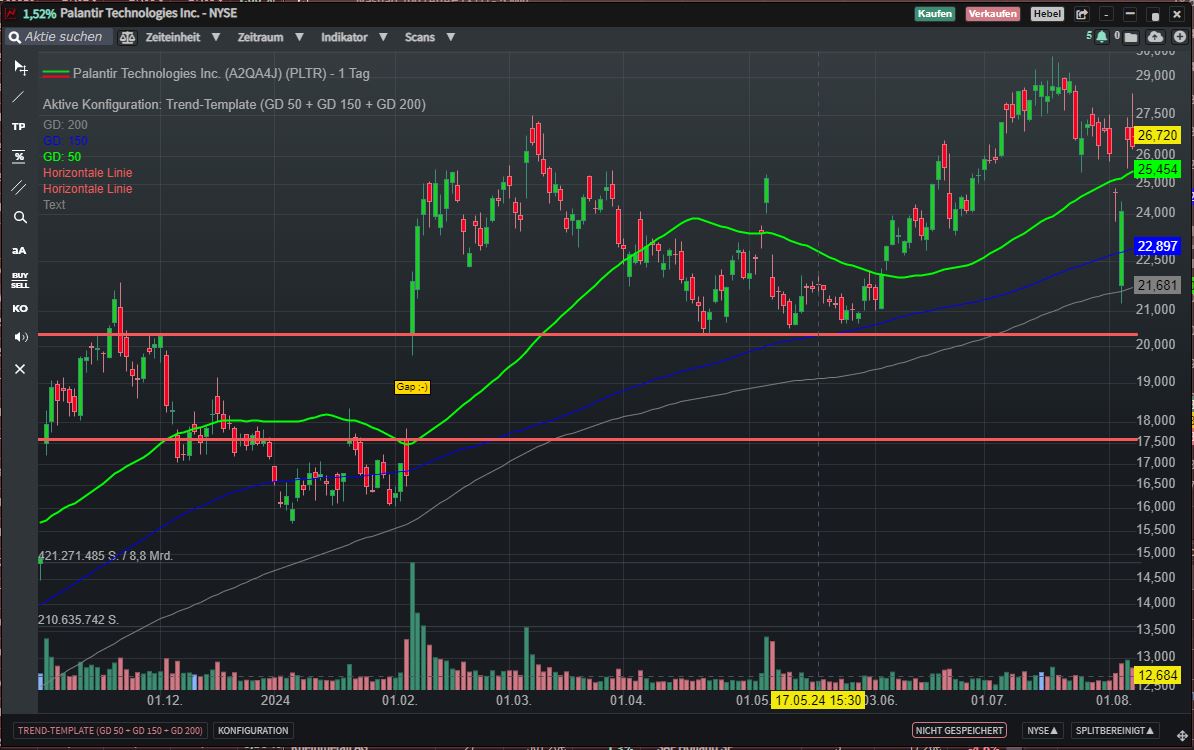Select the percent measurement tool
The height and width of the screenshot is (750, 1194).
point(19,157)
